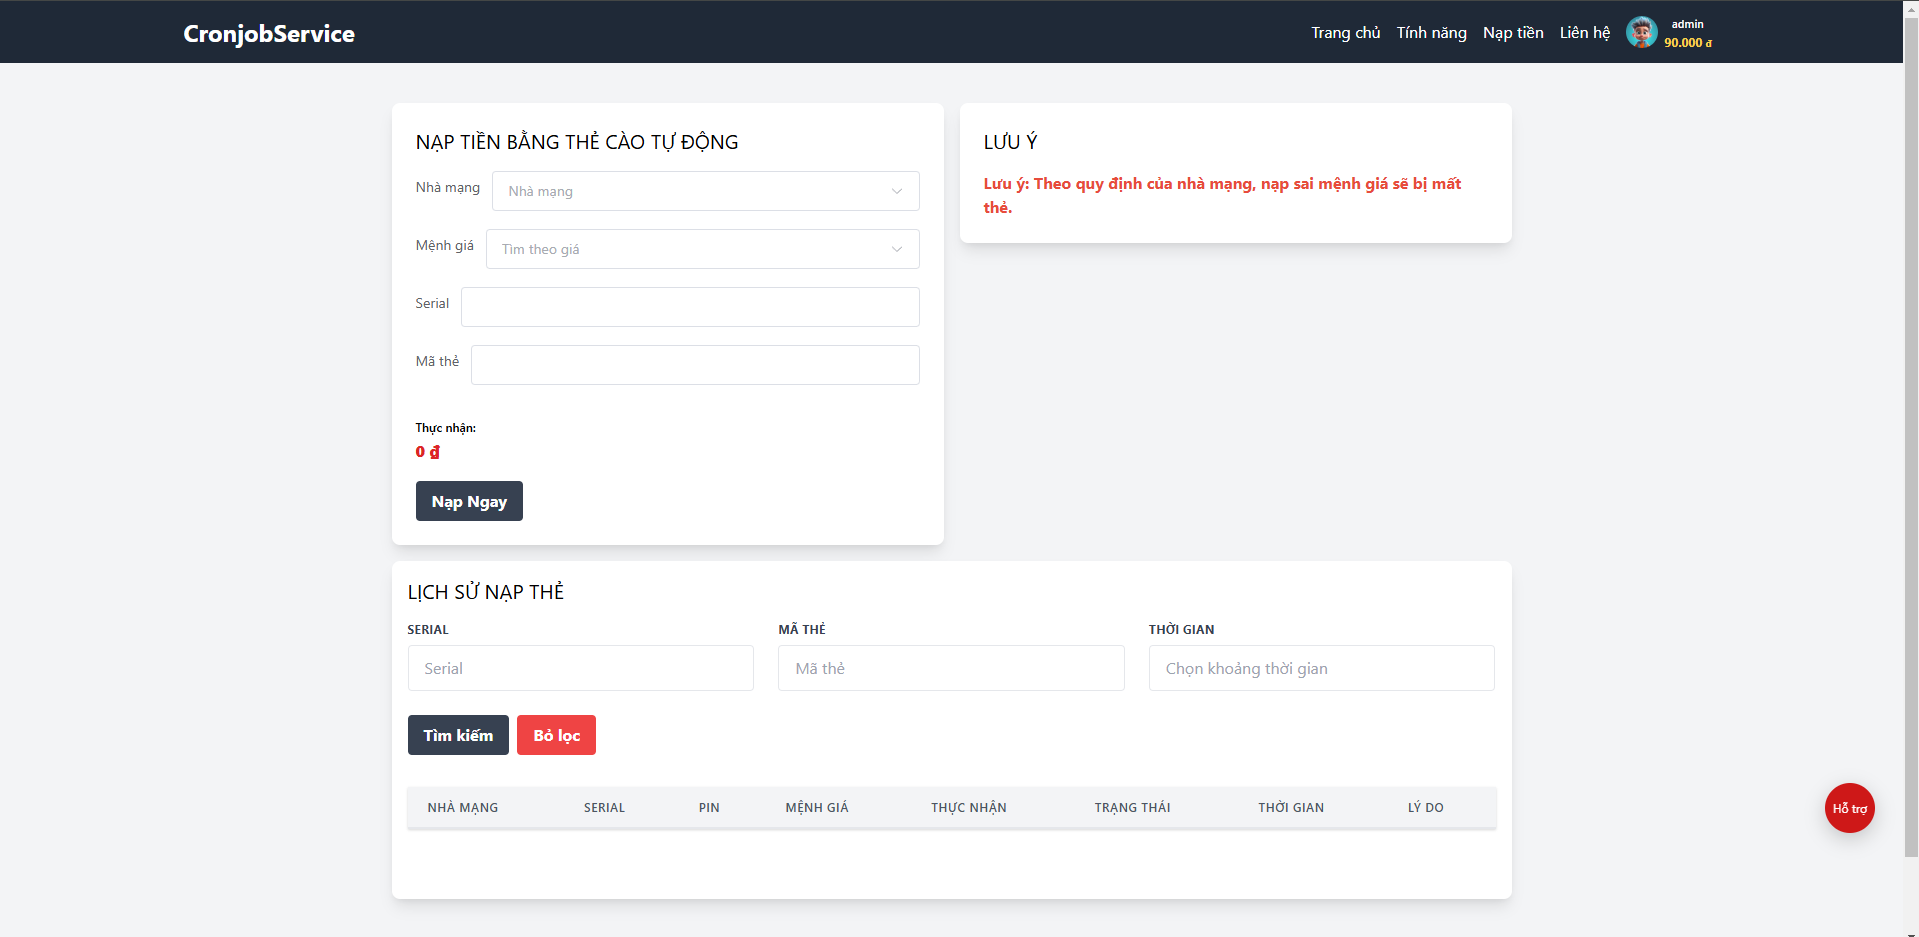Click the THỜI GIAN table column header
Screen dimensions: 1919x937
point(1290,808)
